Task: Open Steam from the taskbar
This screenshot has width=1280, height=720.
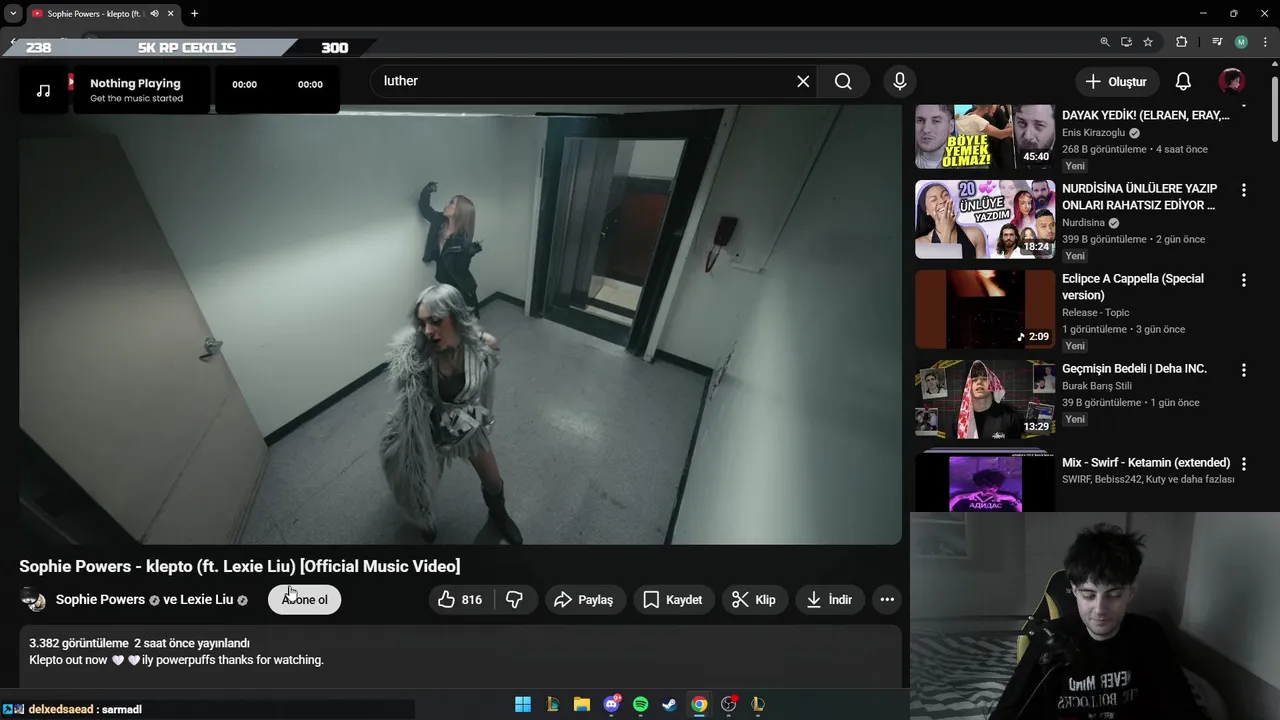Action: coord(670,704)
